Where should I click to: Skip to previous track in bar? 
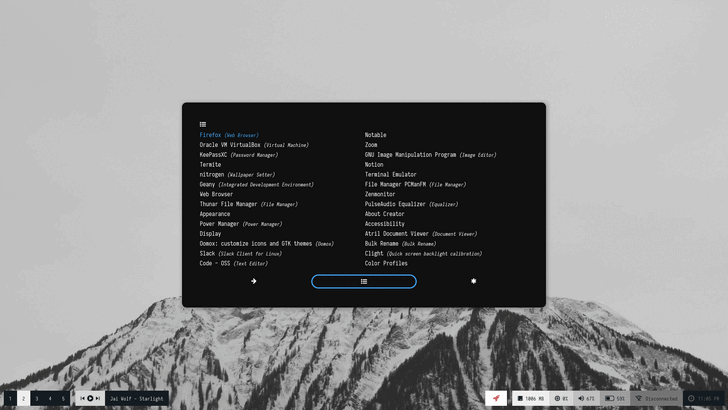82,398
